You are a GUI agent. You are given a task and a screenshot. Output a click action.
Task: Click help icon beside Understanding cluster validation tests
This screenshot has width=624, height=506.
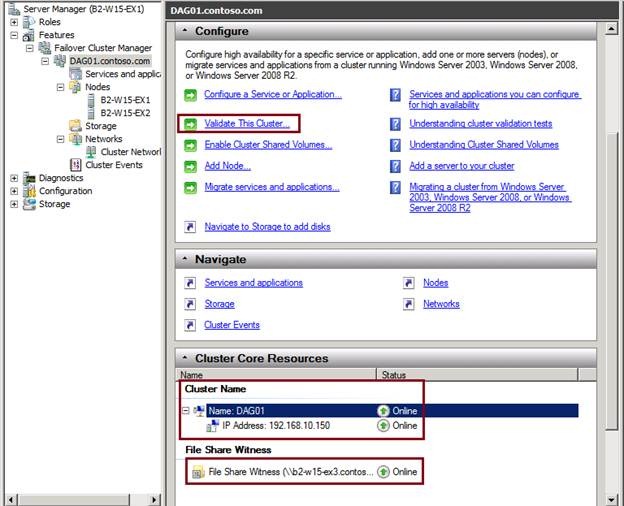pos(395,124)
